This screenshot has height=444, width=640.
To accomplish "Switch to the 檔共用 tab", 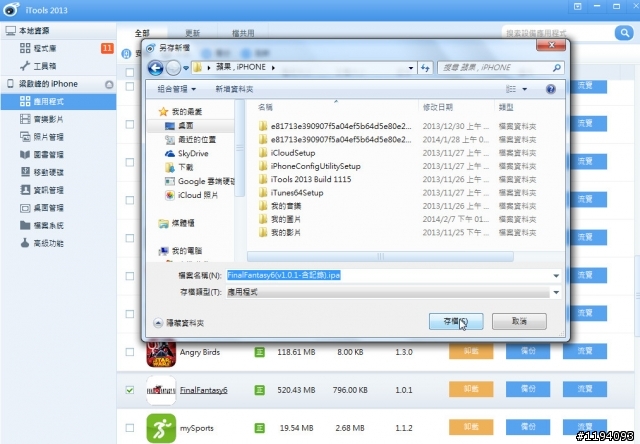I will point(243,33).
